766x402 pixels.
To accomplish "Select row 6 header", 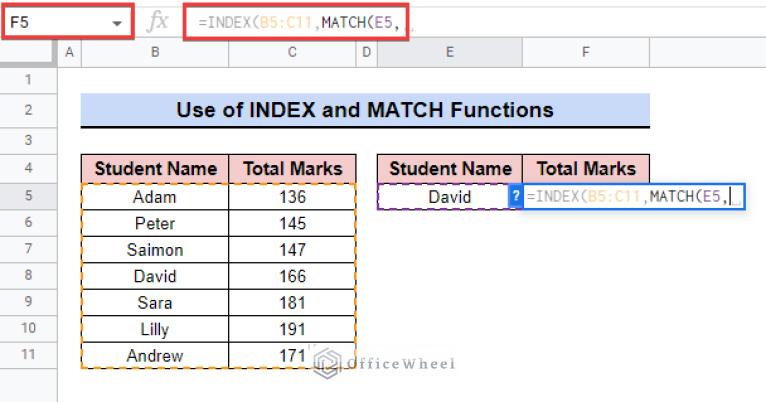I will 28,223.
